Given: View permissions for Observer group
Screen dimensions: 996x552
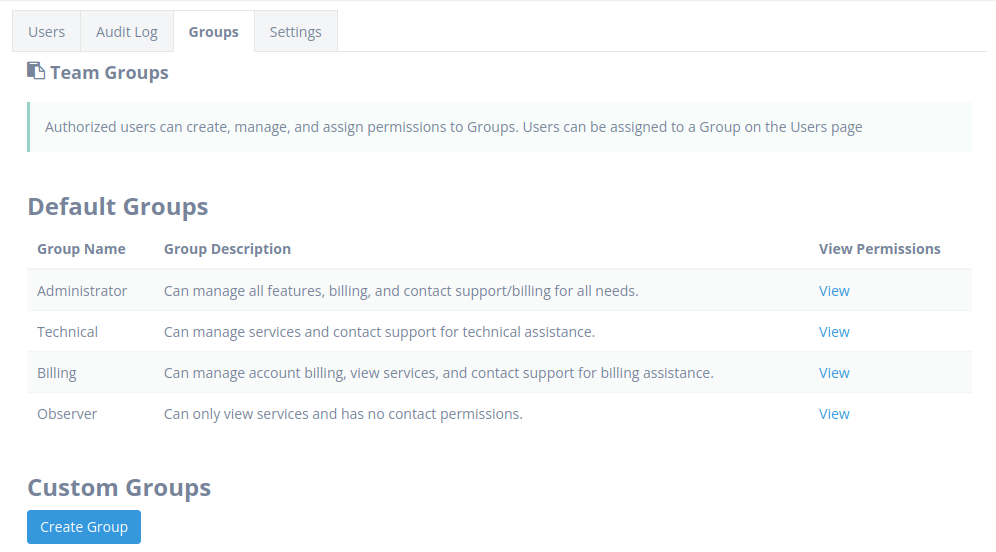Looking at the screenshot, I should tap(834, 414).
